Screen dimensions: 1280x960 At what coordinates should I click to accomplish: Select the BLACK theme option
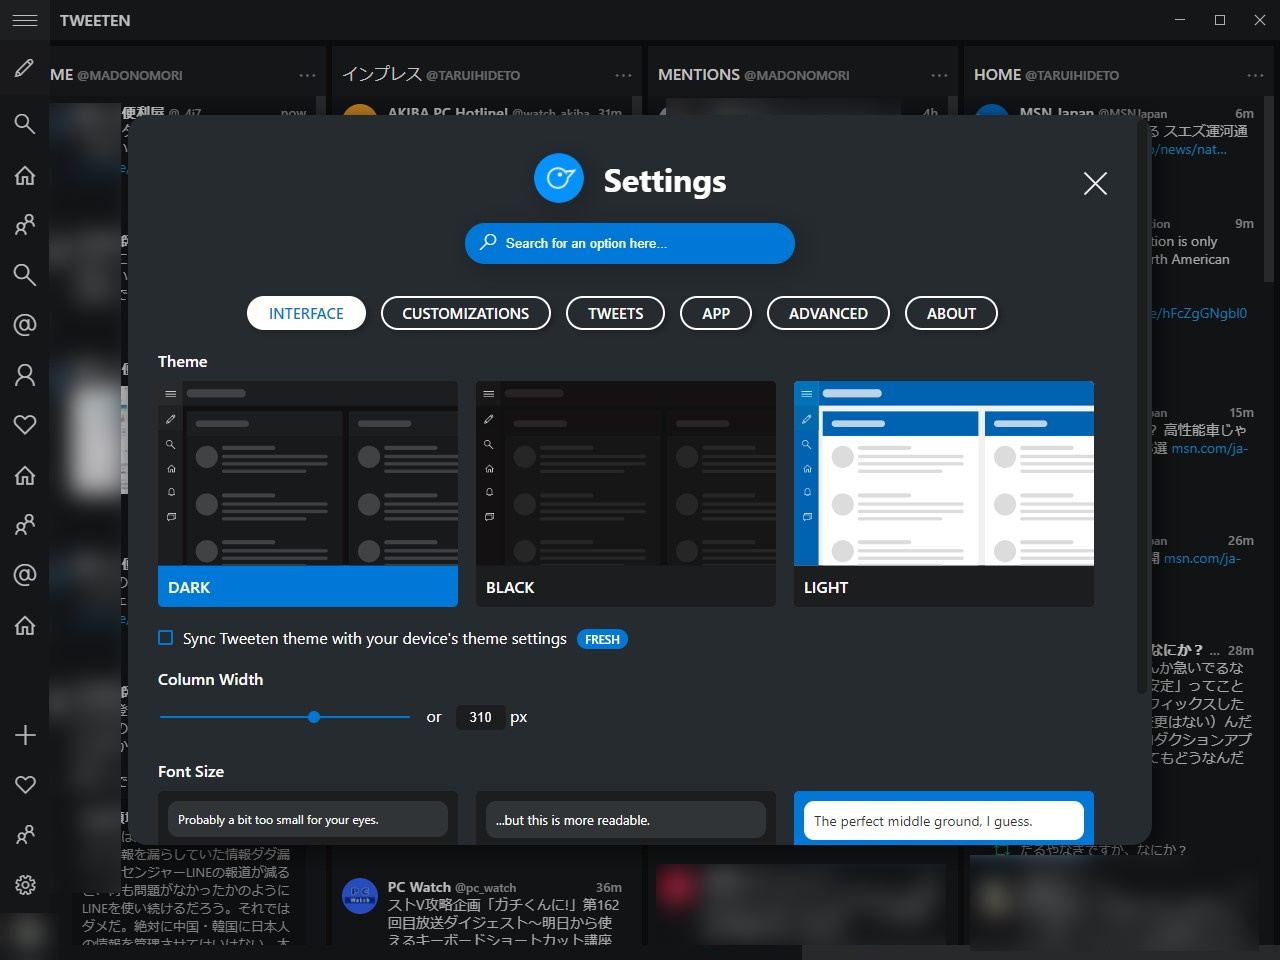click(x=625, y=493)
